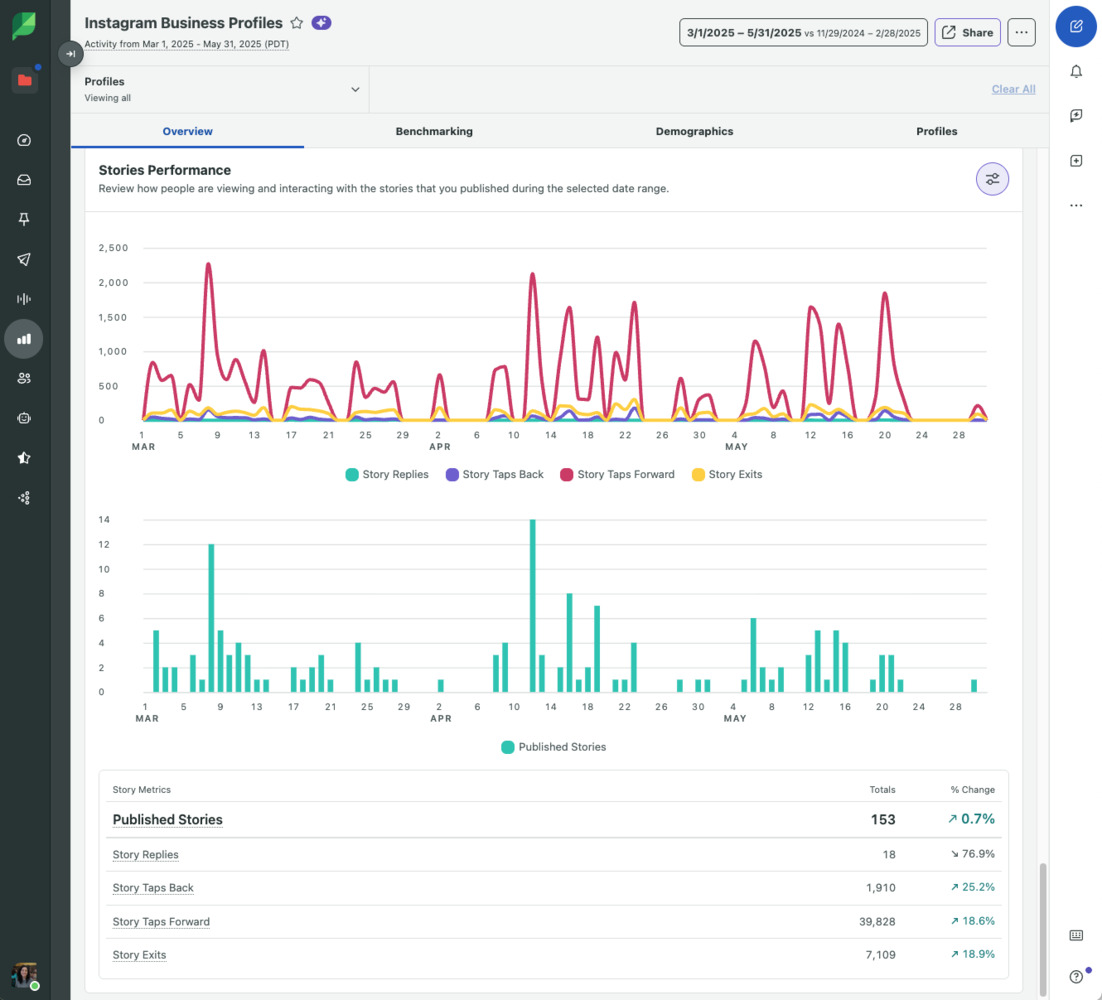1102x1000 pixels.
Task: Open the Demographics tab
Action: point(694,131)
